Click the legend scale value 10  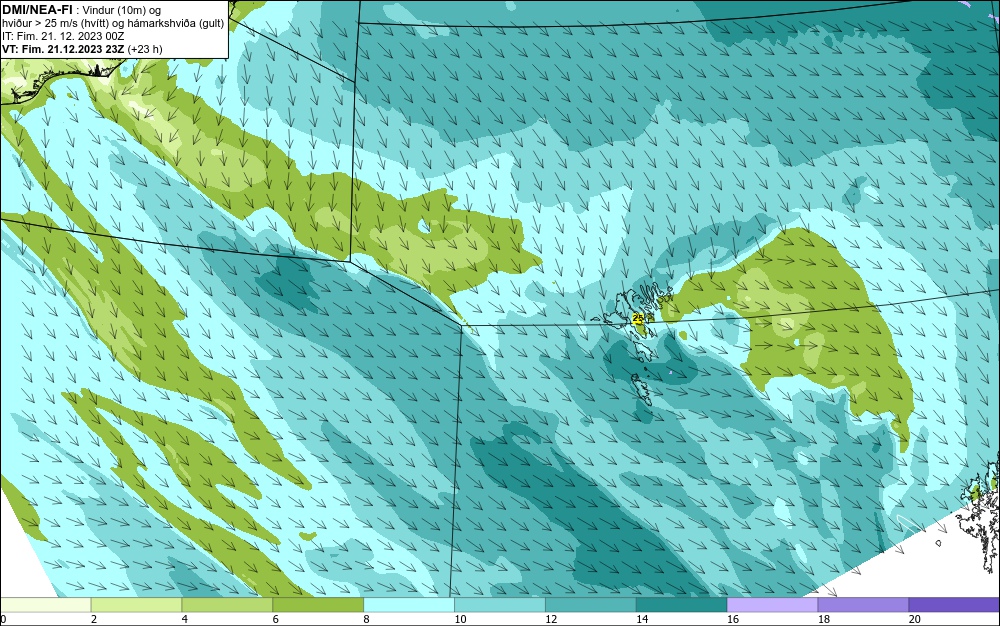(460, 619)
